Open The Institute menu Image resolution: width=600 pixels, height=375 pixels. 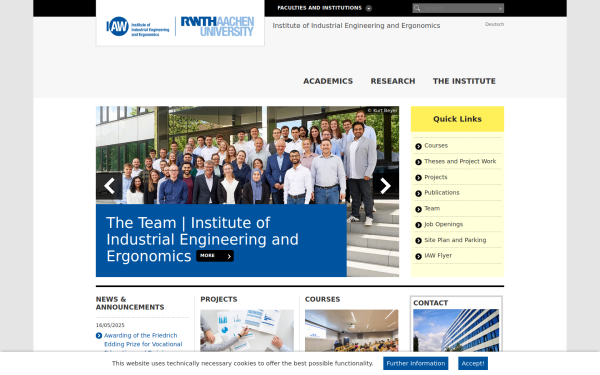pos(464,81)
